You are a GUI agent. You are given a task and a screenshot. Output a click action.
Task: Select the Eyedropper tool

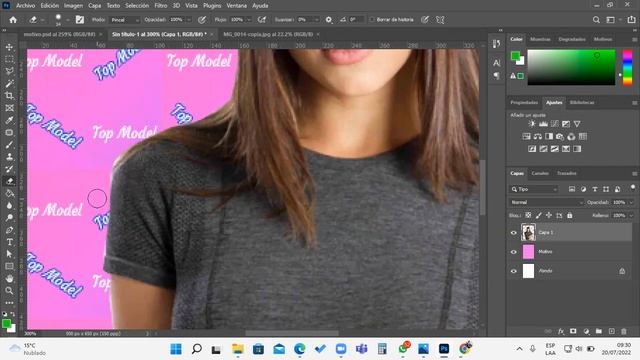pos(9,120)
